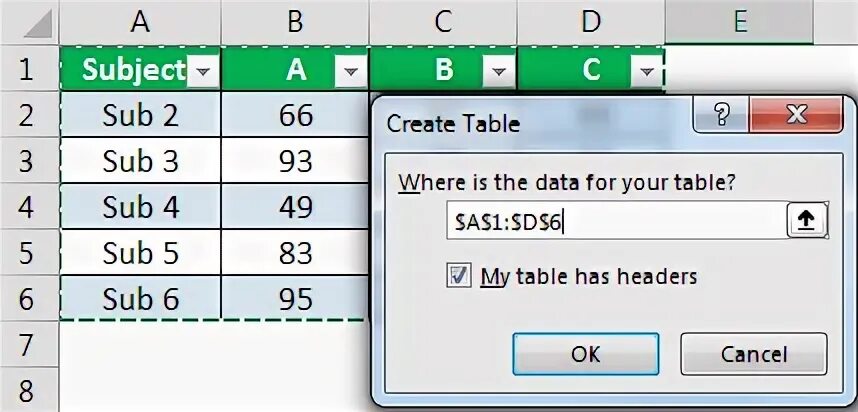Toggle the My table has headers checkbox

pos(459,276)
